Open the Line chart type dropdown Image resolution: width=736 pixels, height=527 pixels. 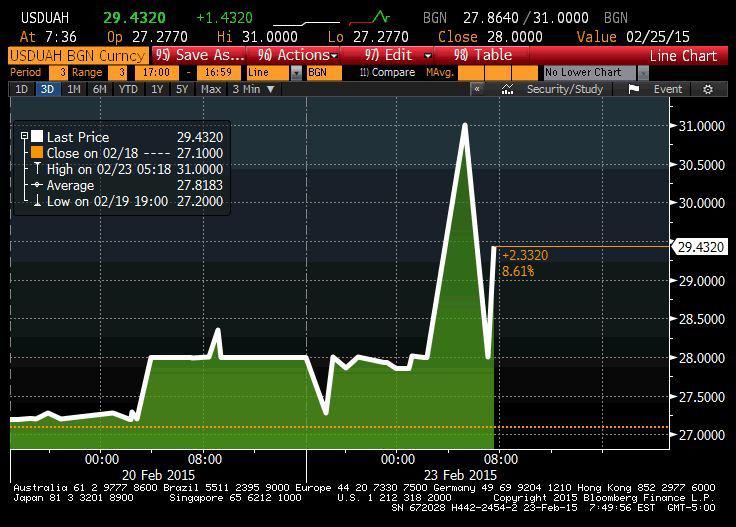pos(296,73)
